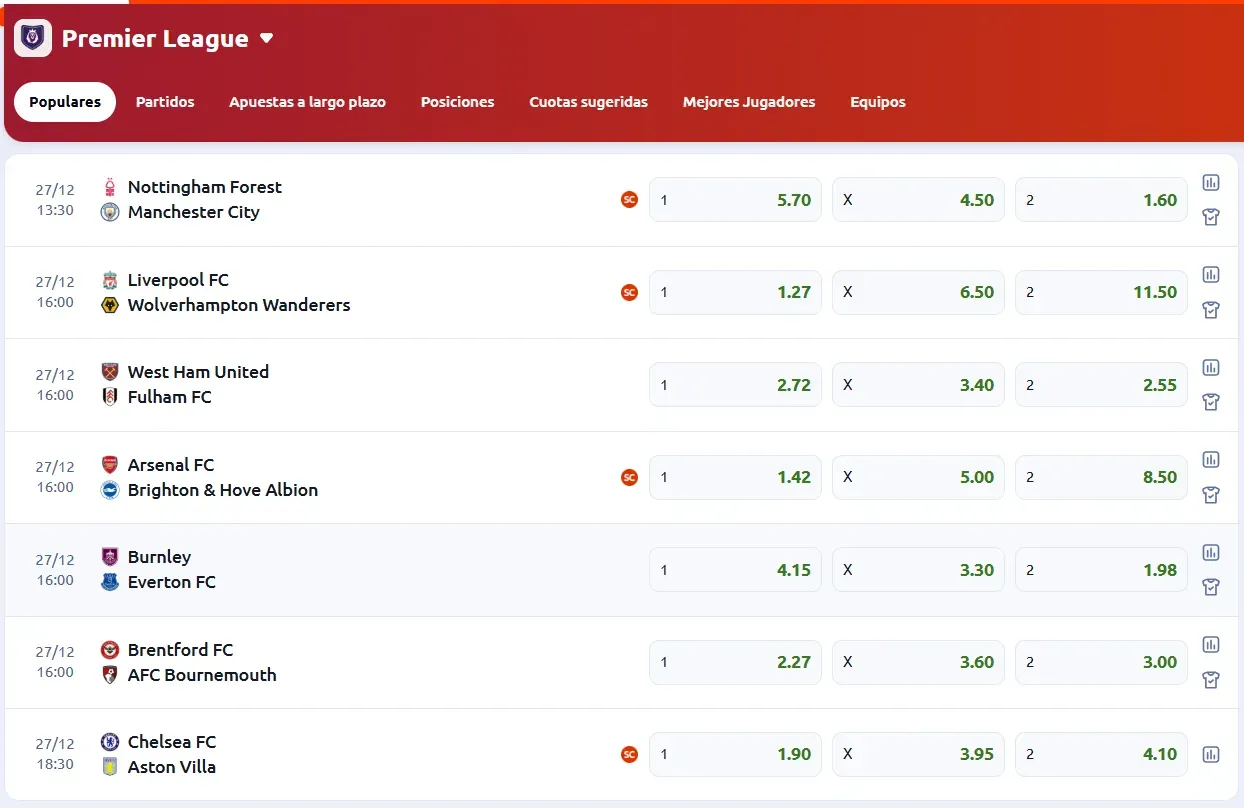Open statistics icon for West Ham match
Viewport: 1244px width, 808px height.
tap(1211, 367)
